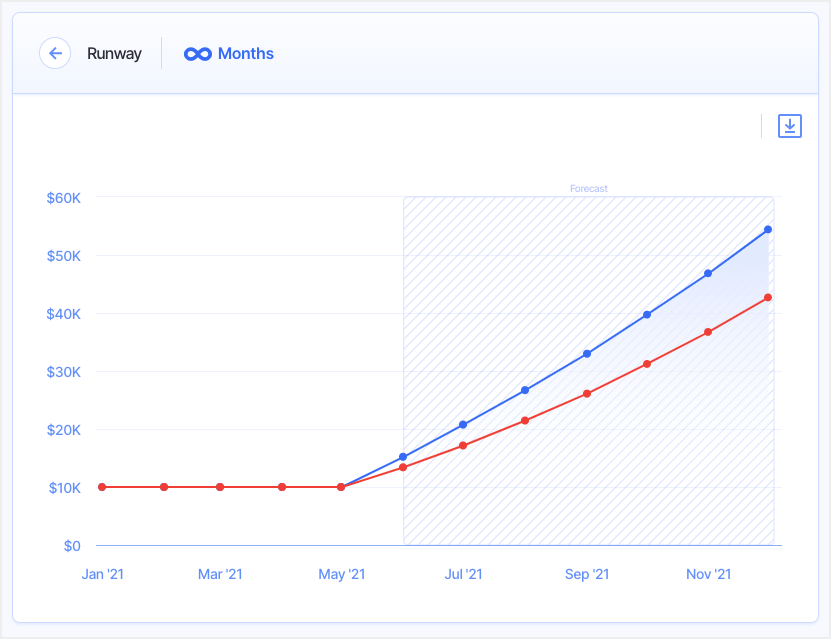
Task: Select the red Sep '21 forecast point
Action: point(587,394)
